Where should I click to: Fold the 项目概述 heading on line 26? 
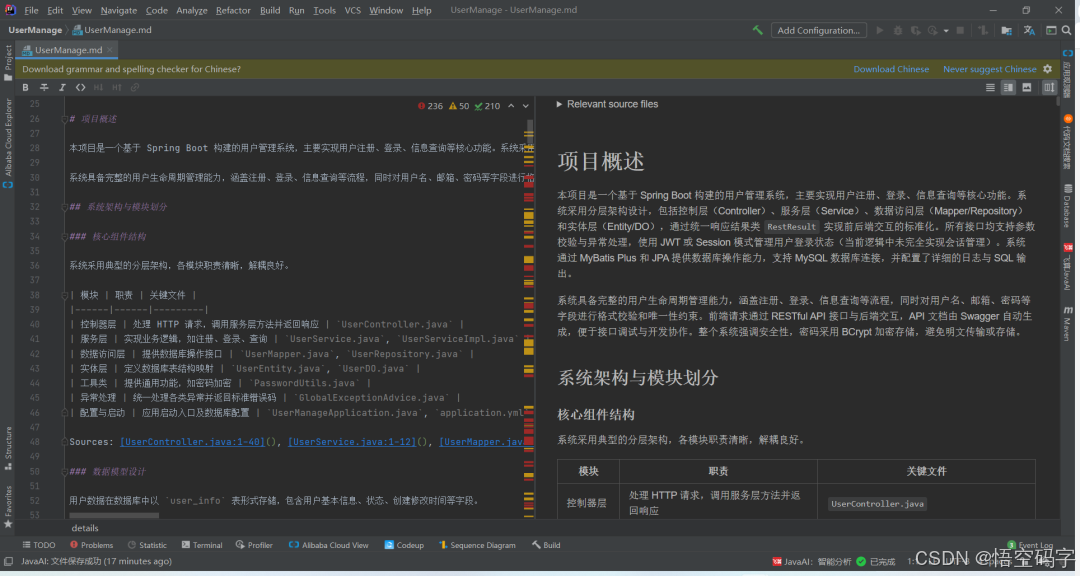click(x=64, y=119)
